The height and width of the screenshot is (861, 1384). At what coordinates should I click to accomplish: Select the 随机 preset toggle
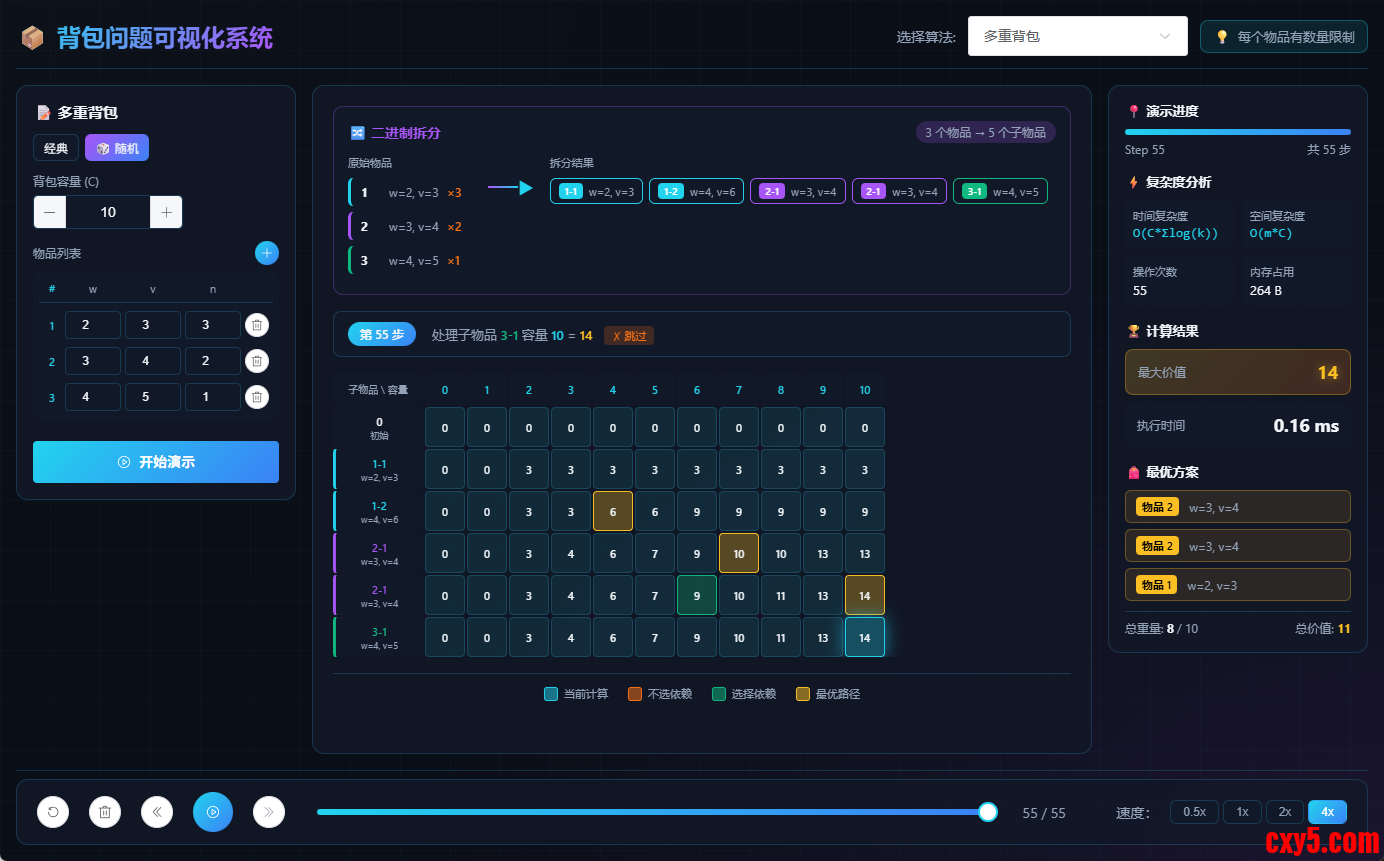(x=117, y=148)
